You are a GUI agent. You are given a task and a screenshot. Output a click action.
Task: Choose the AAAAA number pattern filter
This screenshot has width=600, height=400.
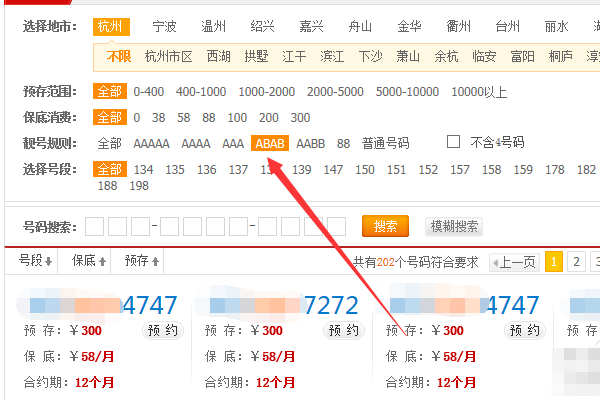[x=151, y=143]
